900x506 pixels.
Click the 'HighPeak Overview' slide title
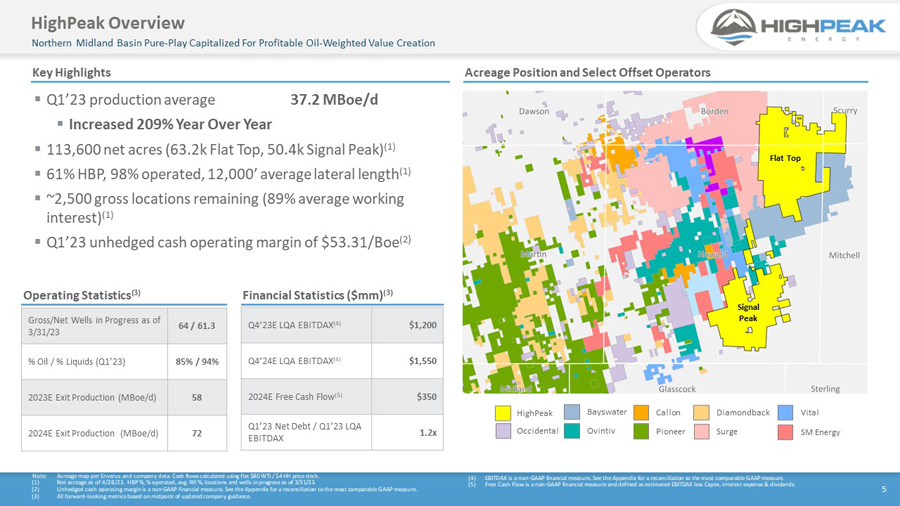tap(108, 23)
